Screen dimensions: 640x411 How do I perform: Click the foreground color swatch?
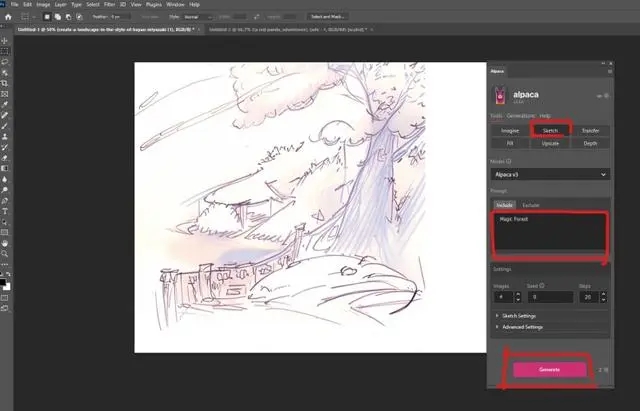click(x=2, y=282)
